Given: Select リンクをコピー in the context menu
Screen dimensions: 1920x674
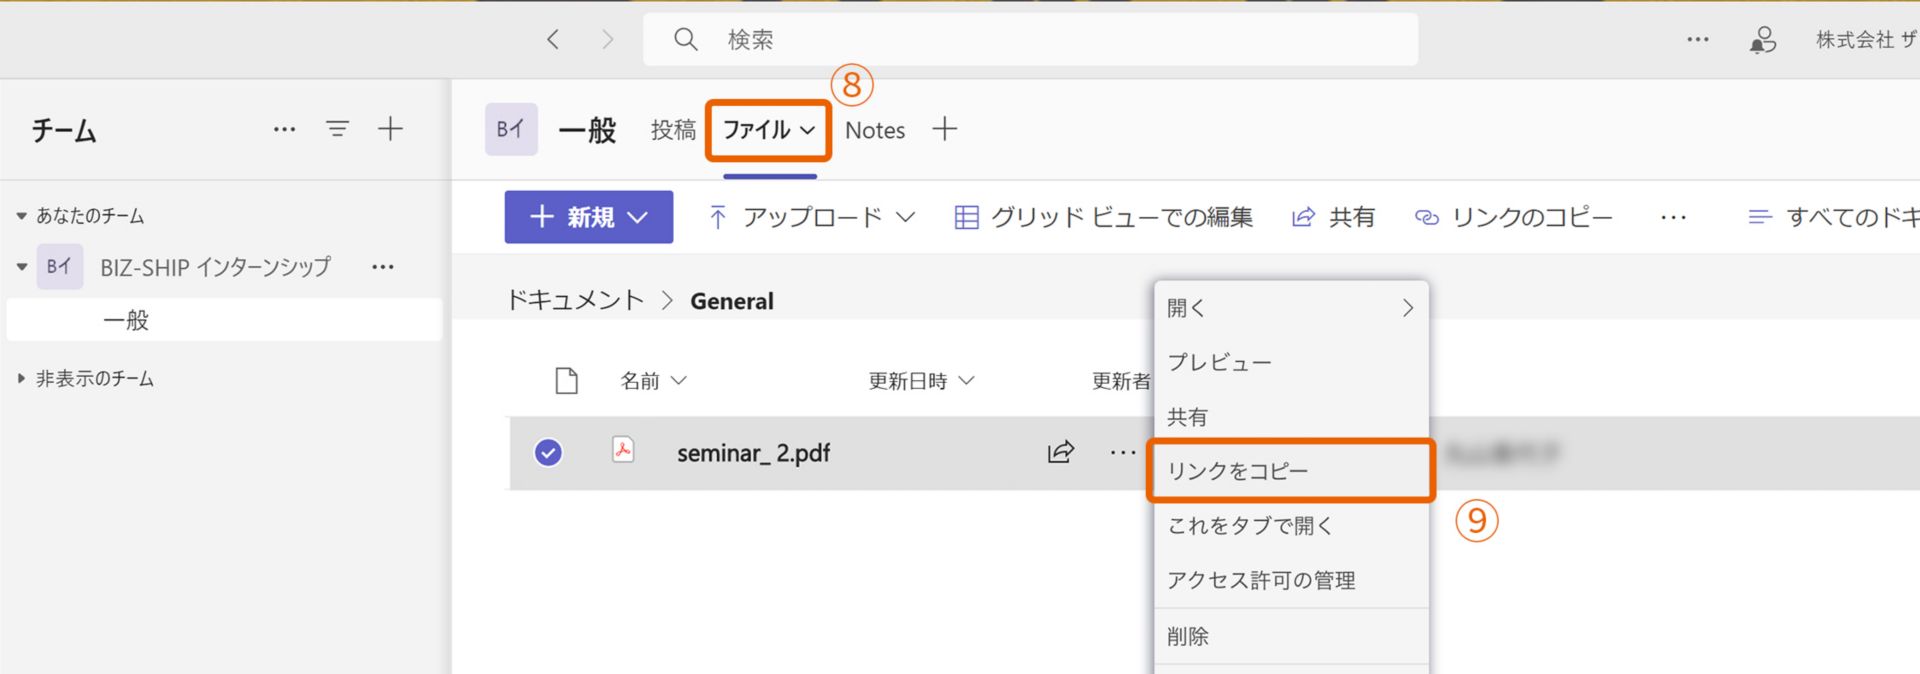Looking at the screenshot, I should pyautogui.click(x=1237, y=471).
